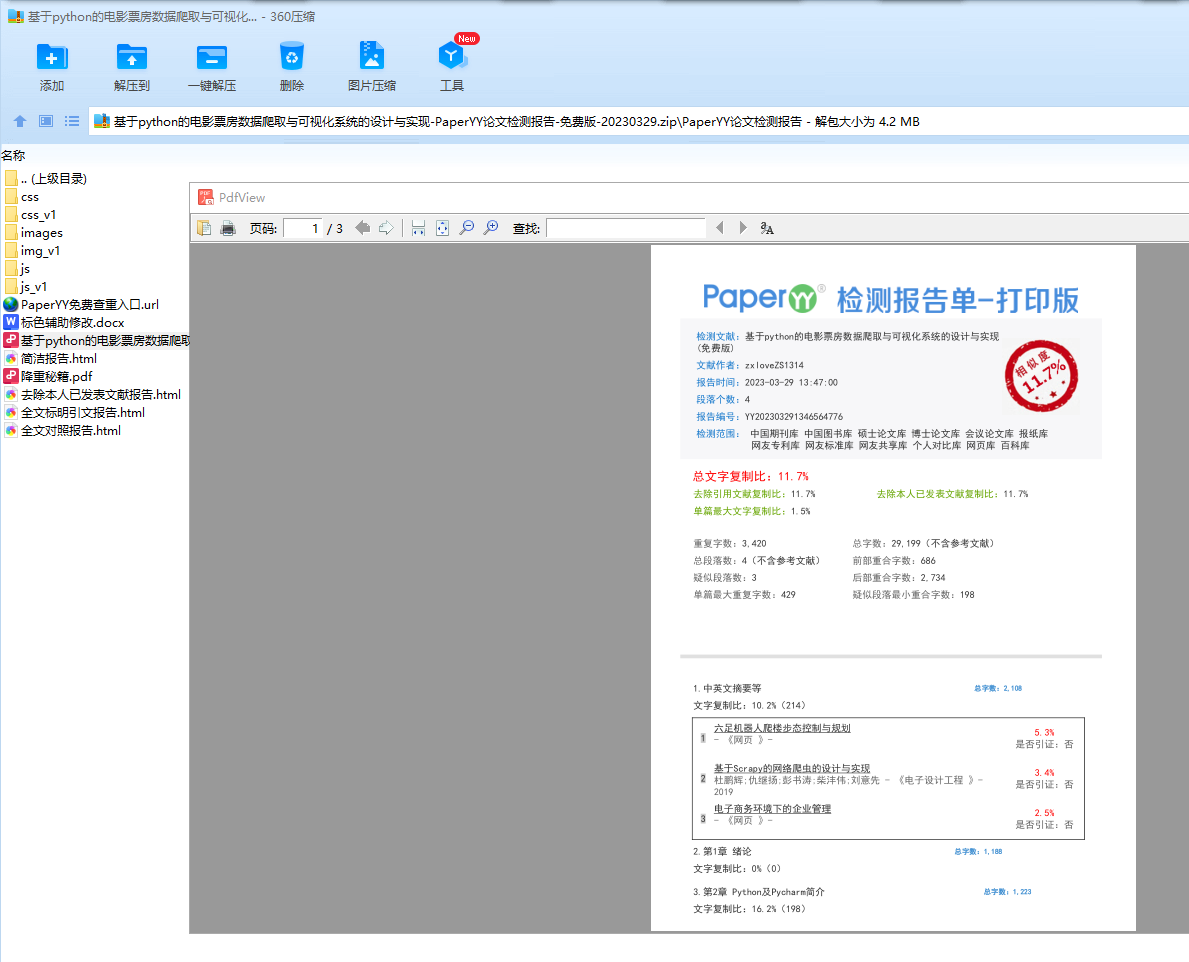1189x962 pixels.
Task: Go up one level with the up arrow
Action: (x=20, y=121)
